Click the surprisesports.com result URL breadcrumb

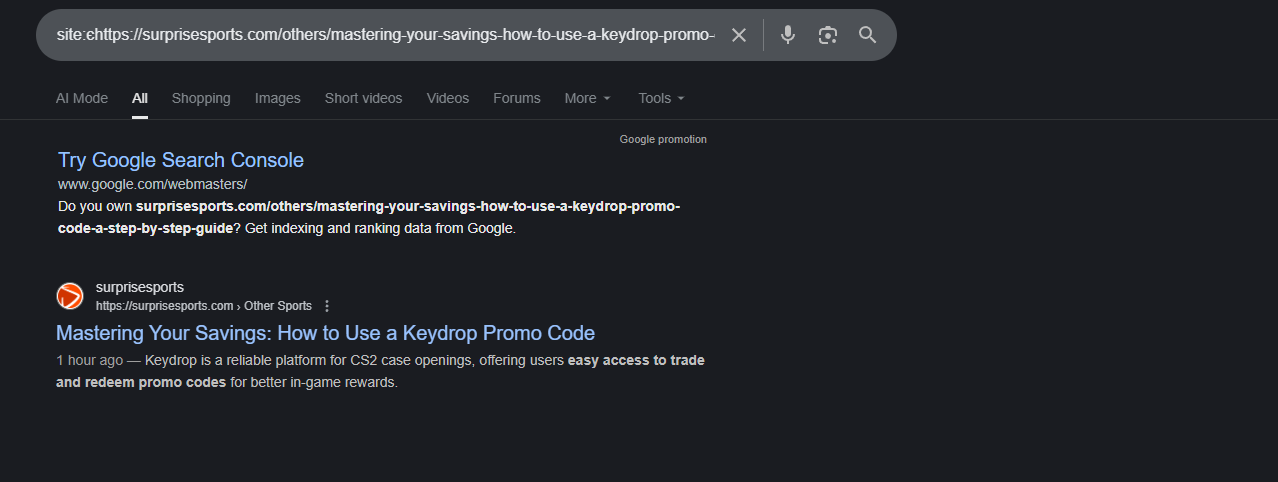pyautogui.click(x=203, y=306)
